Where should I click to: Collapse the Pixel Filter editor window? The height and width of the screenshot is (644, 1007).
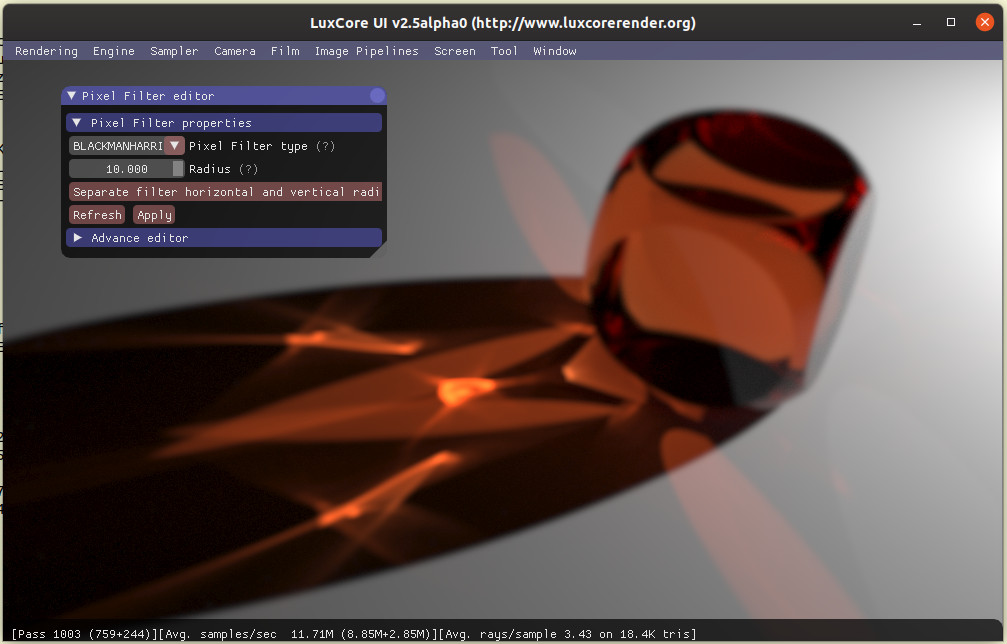pyautogui.click(x=71, y=96)
